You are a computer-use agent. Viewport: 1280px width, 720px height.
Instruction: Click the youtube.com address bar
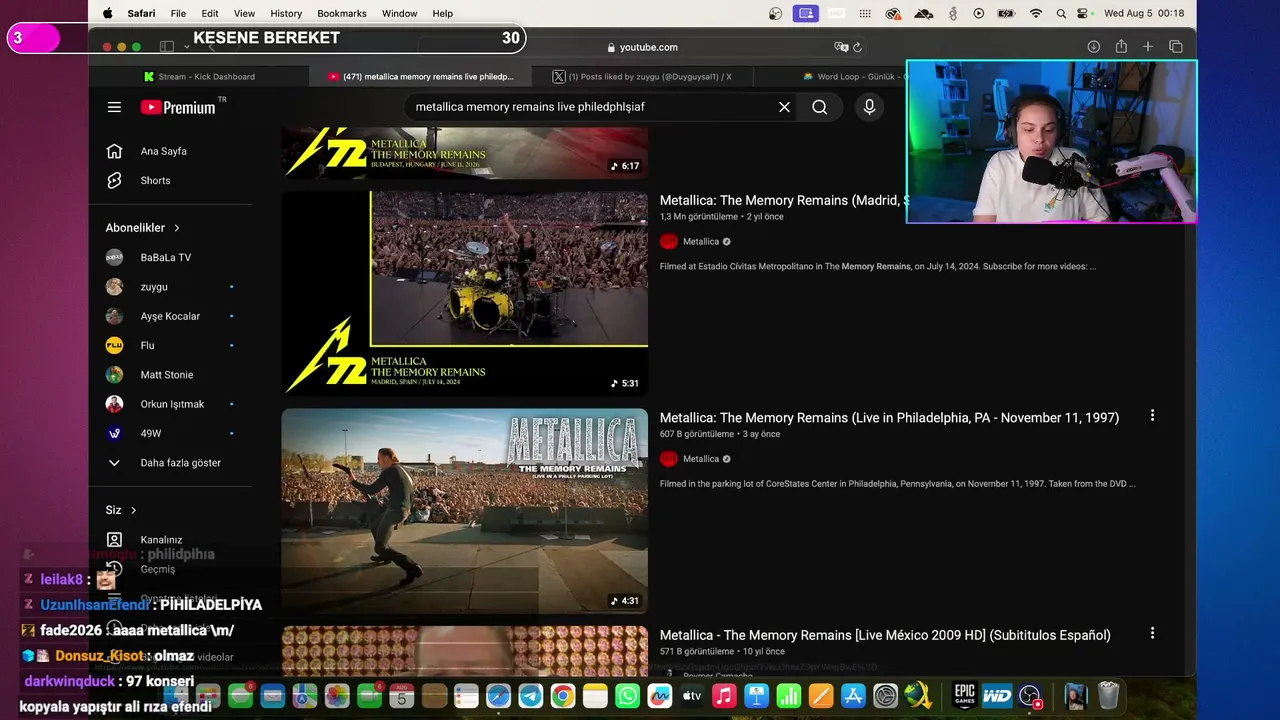(640, 47)
